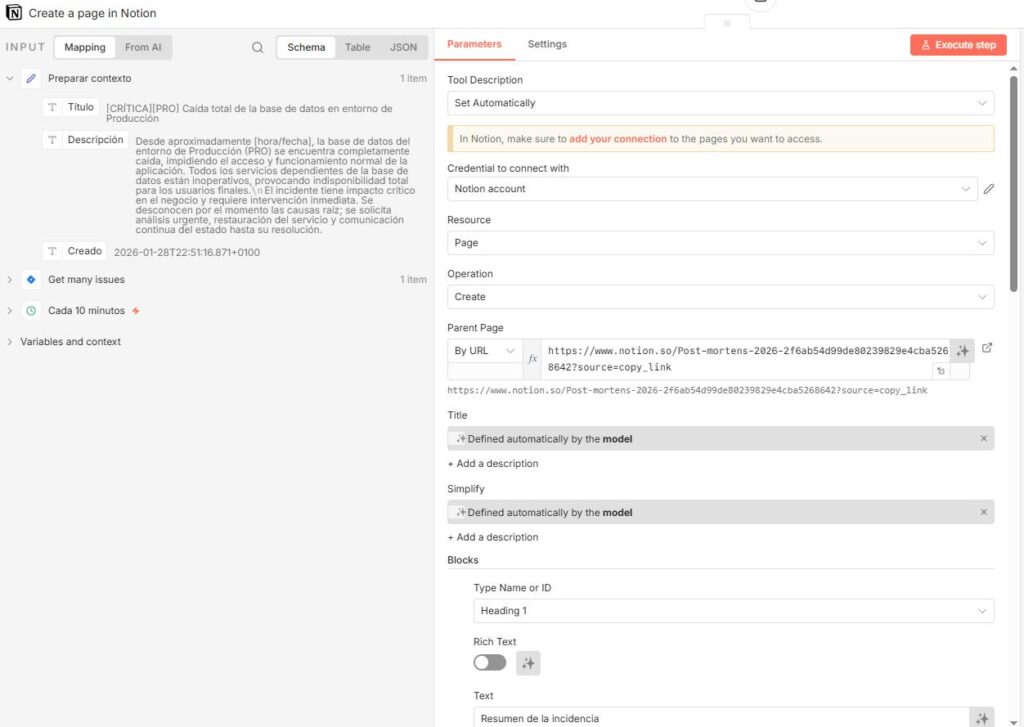Click the Text input field with Resumen de la incidencia

click(720, 718)
